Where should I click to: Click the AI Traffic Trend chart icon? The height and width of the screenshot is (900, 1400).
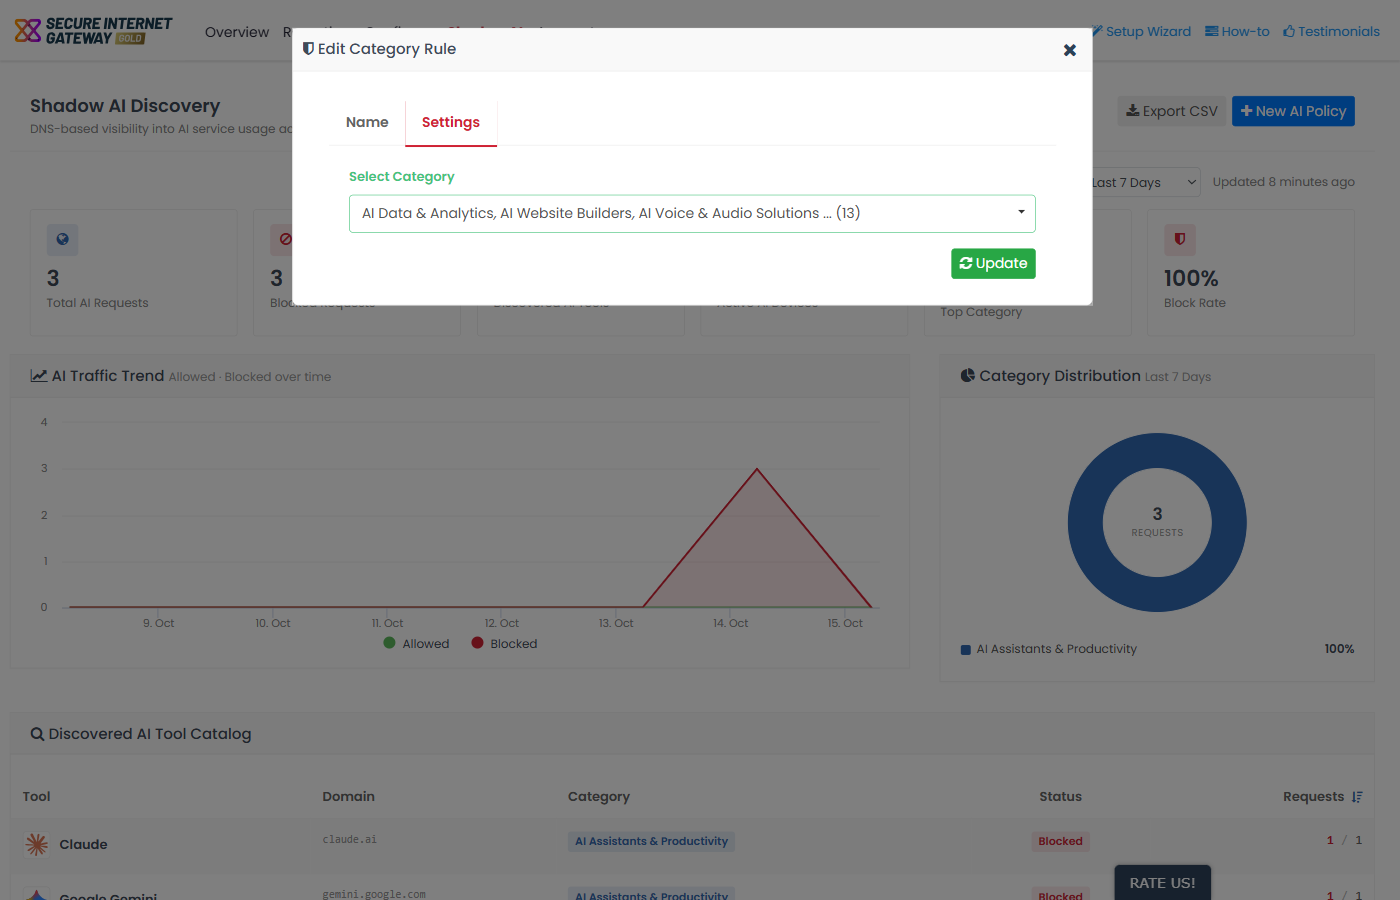point(39,376)
